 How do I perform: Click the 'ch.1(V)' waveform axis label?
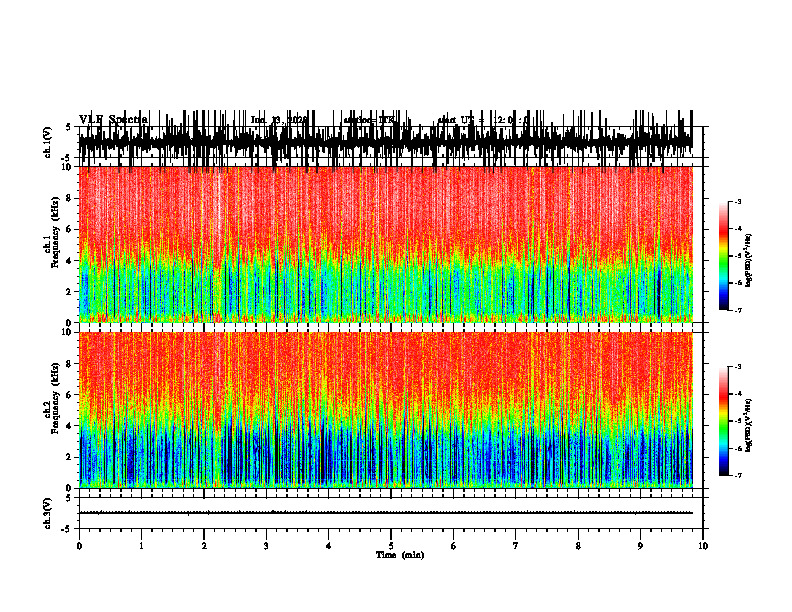[48, 142]
